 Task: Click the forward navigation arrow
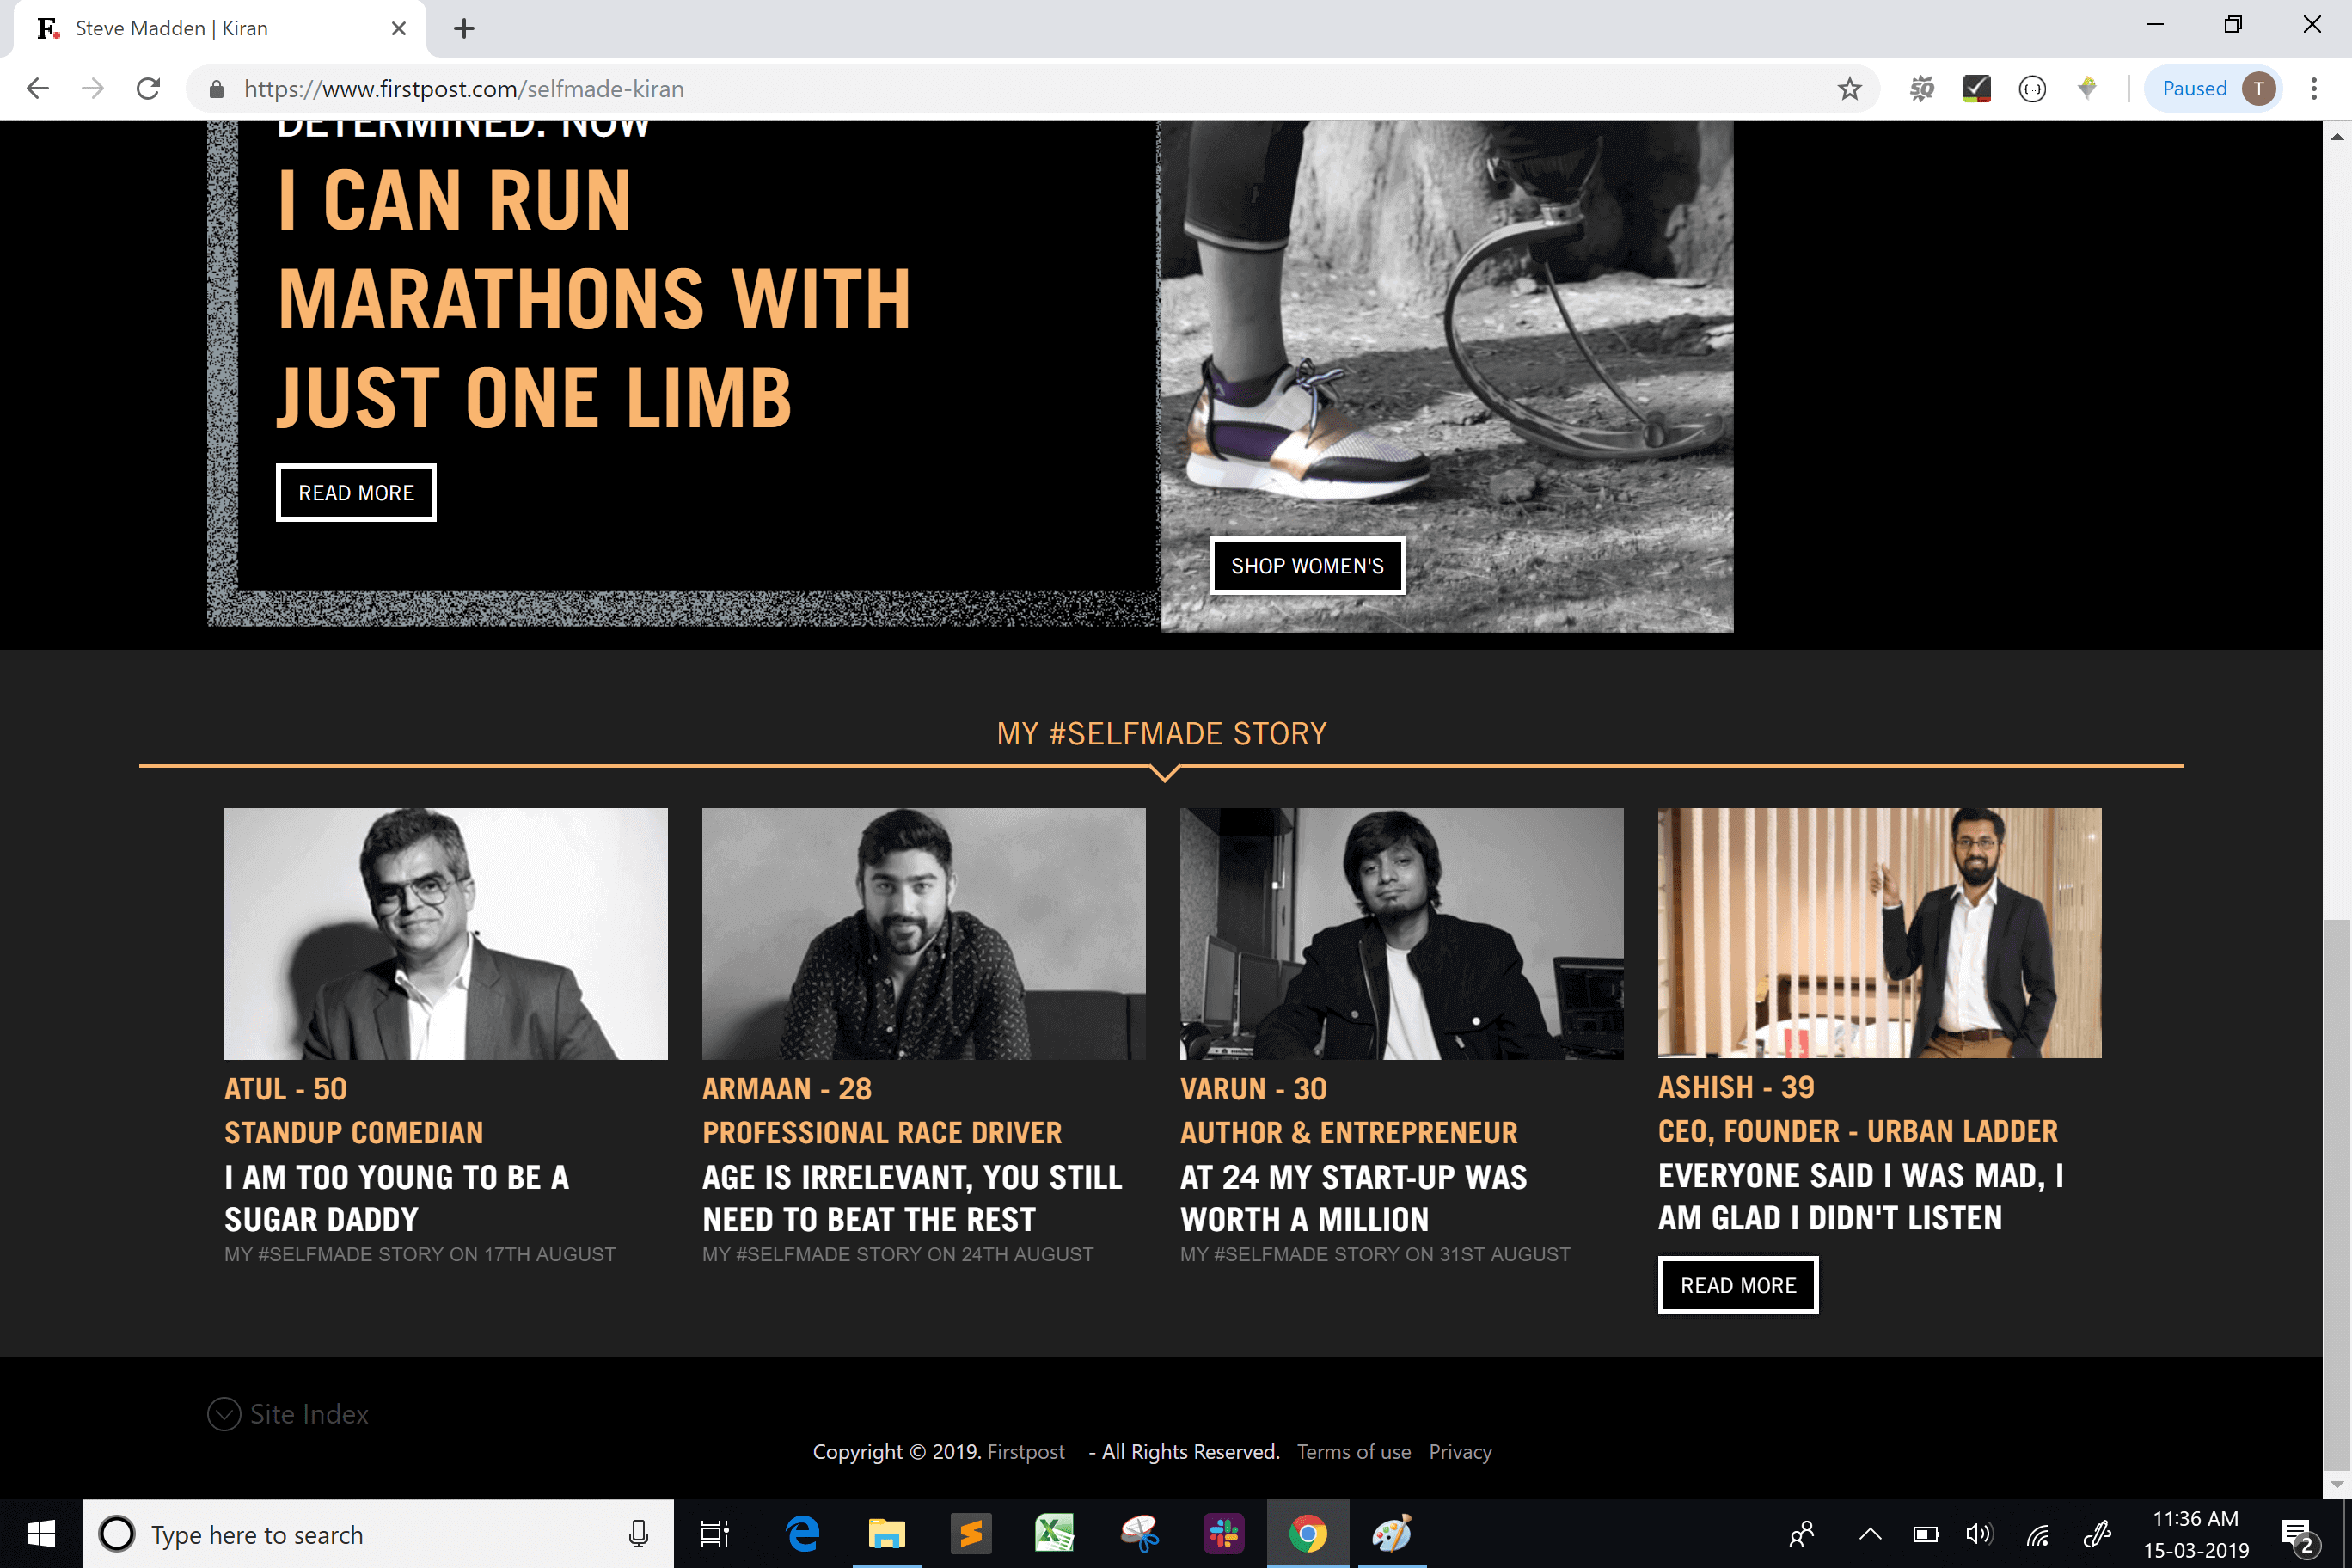(92, 89)
